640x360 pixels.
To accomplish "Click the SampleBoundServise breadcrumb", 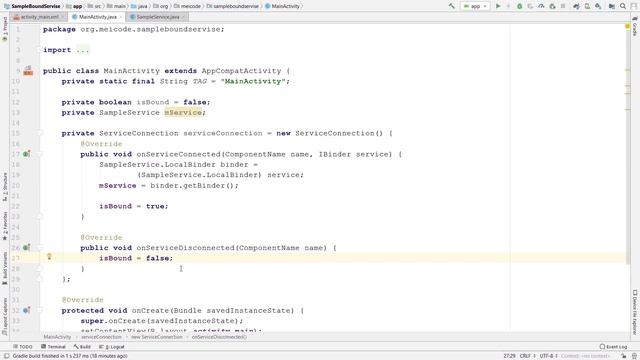I will click(x=32, y=6).
